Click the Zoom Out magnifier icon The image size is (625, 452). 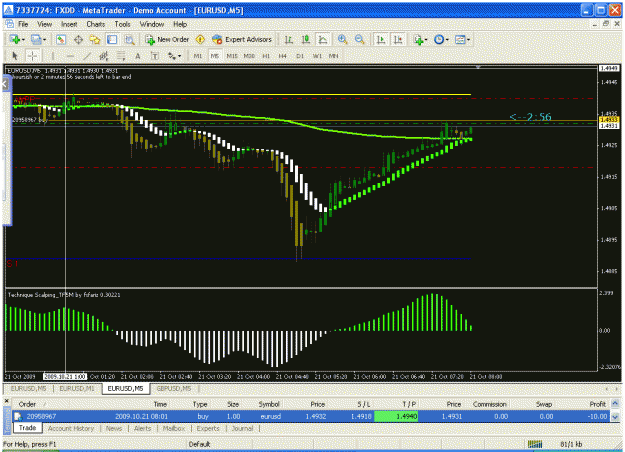coord(359,39)
